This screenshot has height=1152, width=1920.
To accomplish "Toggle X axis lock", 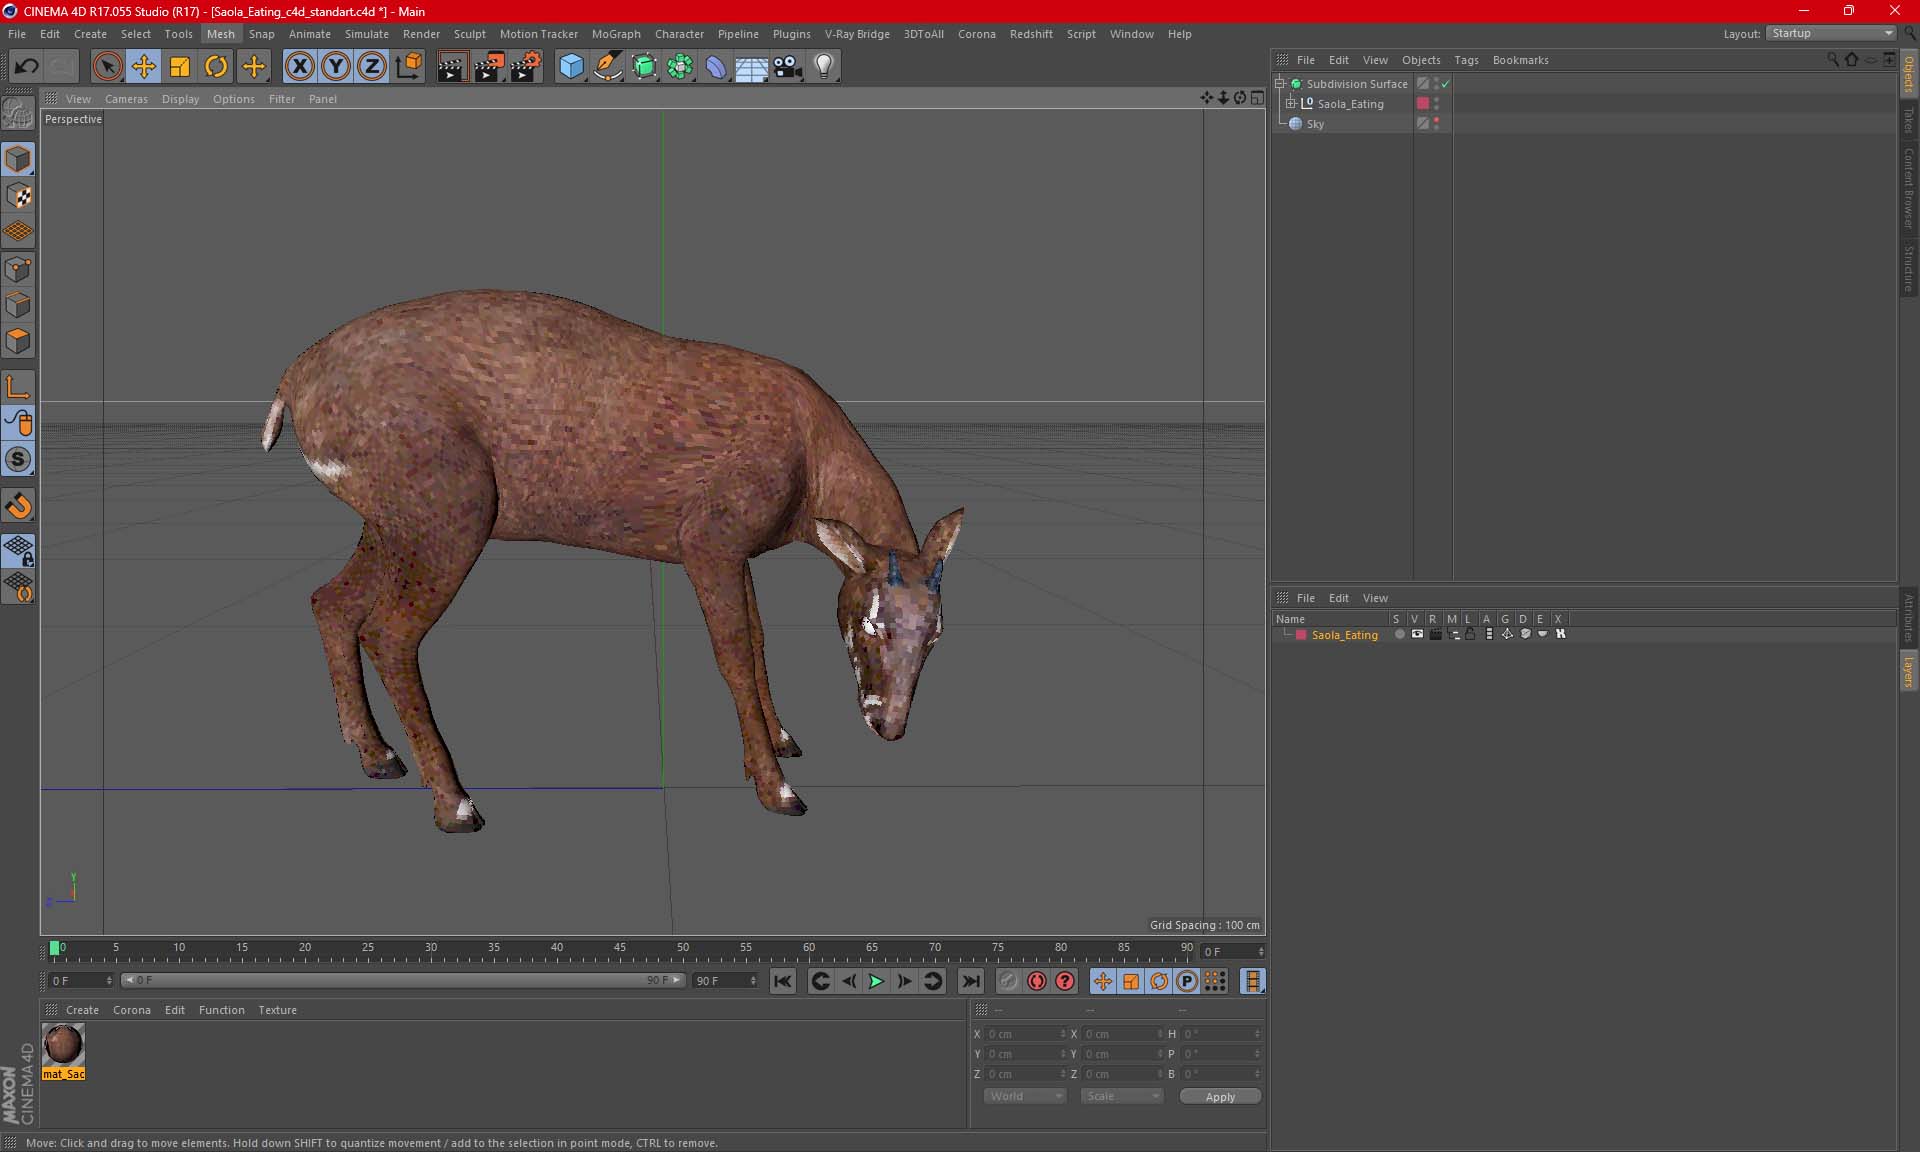I will [299, 67].
